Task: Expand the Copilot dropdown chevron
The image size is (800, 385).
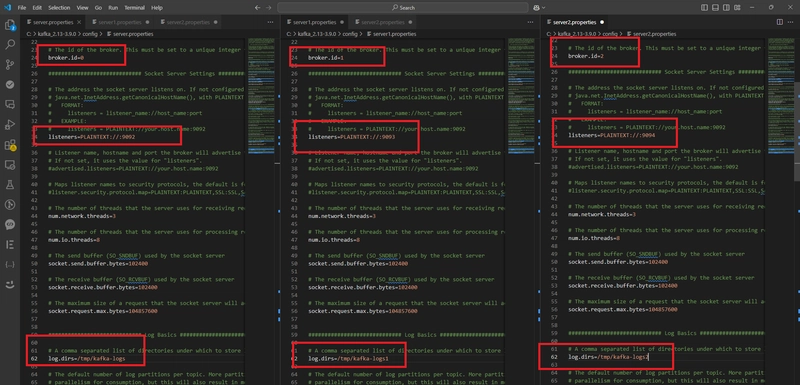Action: point(543,8)
